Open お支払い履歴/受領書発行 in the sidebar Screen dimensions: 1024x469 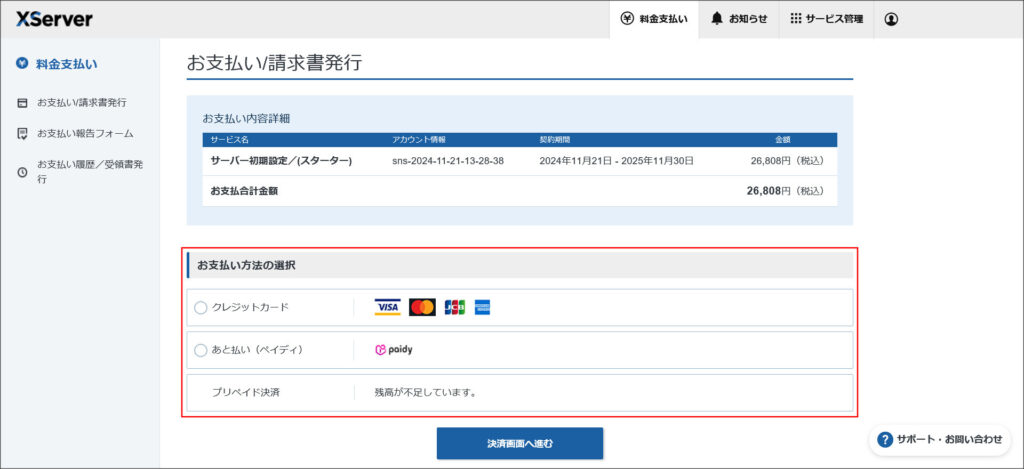90,172
